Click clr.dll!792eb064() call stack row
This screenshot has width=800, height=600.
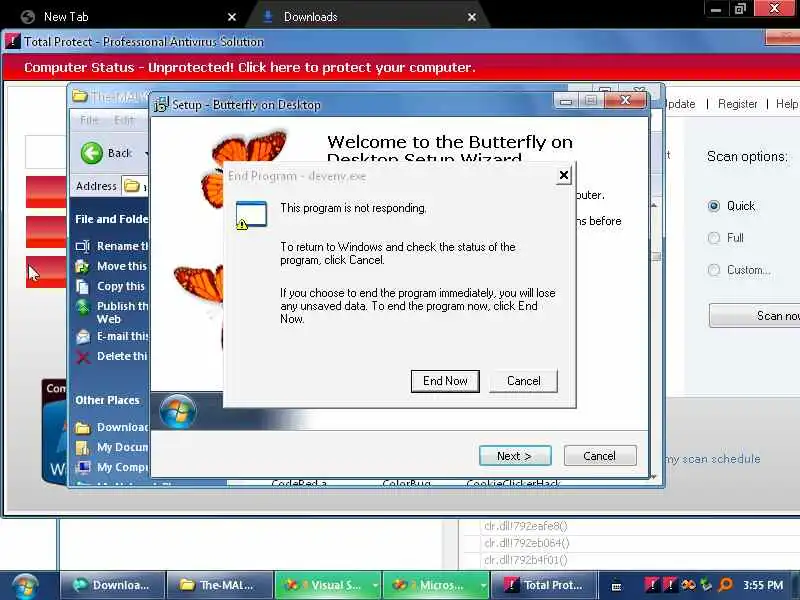527,543
